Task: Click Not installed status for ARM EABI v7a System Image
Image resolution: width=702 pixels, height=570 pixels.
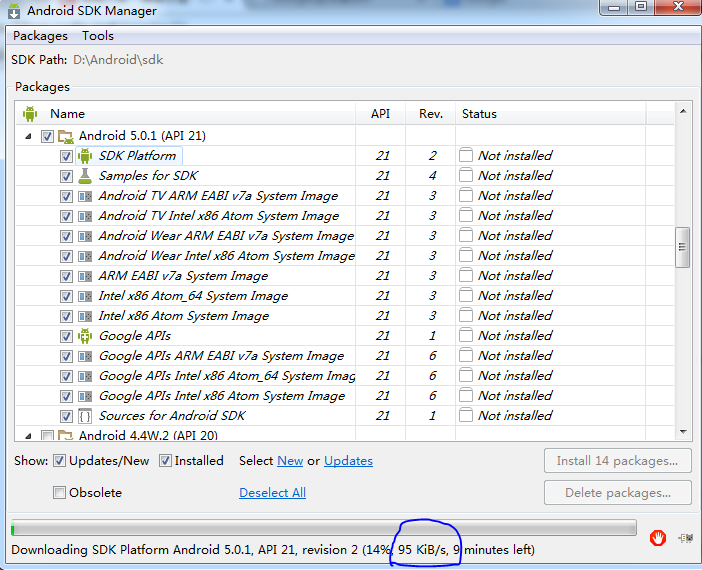Action: (515, 276)
